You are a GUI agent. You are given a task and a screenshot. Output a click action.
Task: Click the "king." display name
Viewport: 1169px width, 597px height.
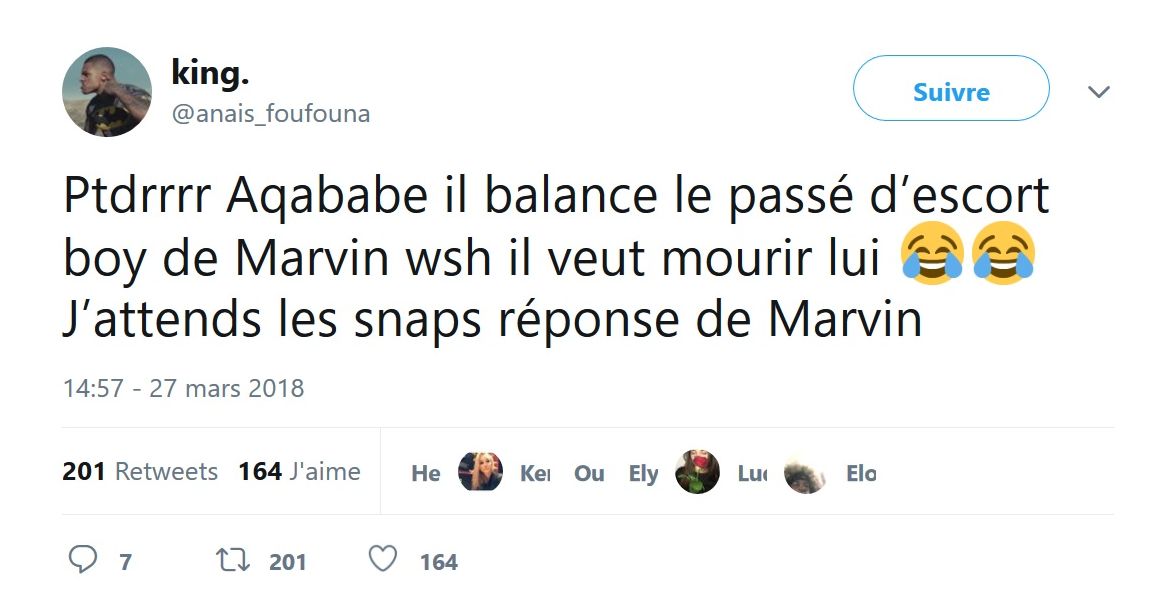click(x=210, y=72)
